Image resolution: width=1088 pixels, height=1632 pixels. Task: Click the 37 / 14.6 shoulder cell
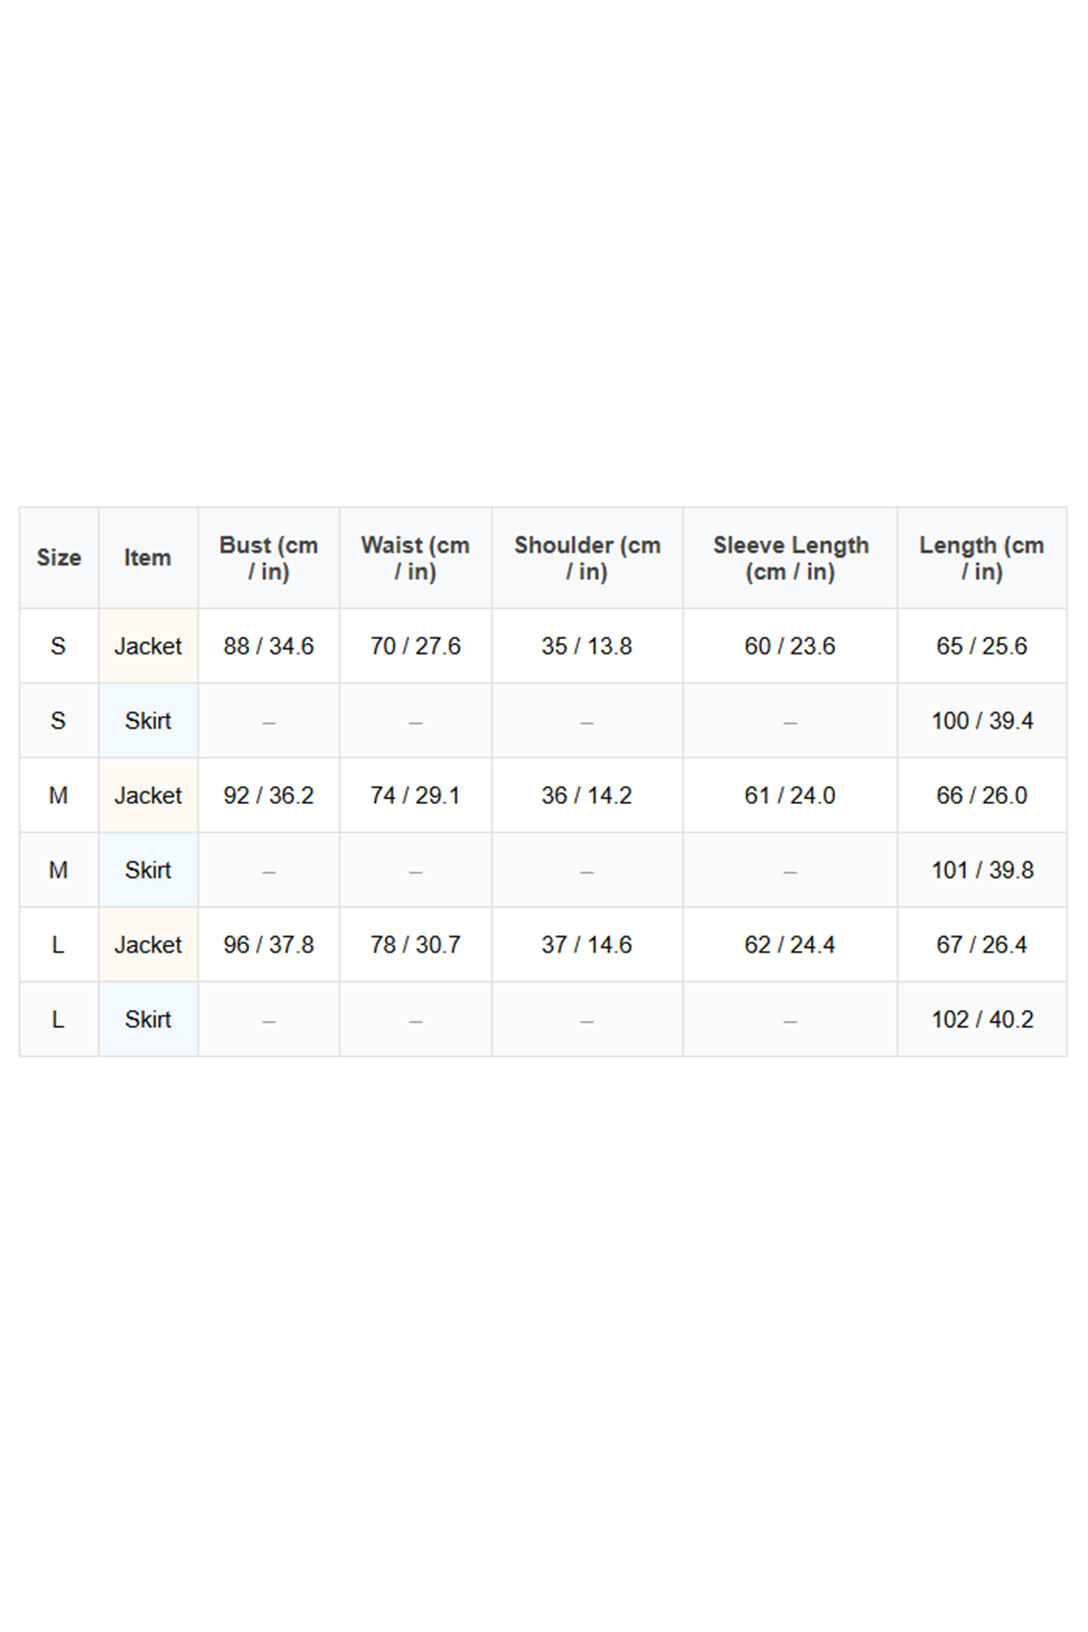pyautogui.click(x=587, y=945)
